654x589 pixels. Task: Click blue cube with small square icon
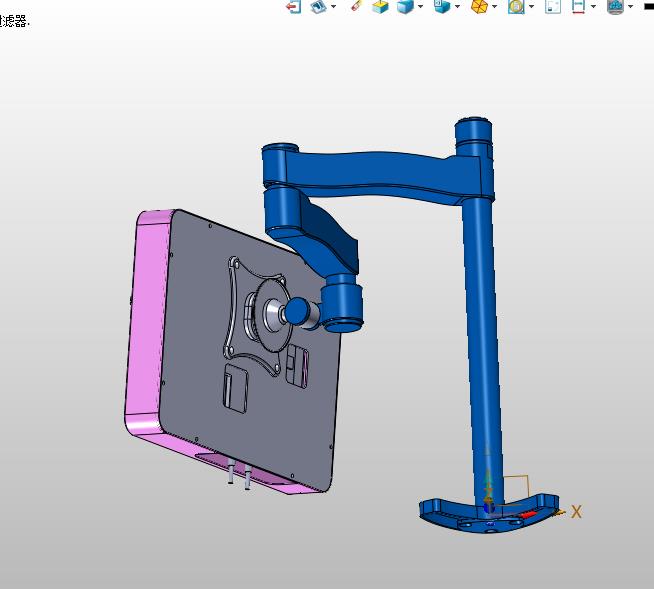click(442, 6)
